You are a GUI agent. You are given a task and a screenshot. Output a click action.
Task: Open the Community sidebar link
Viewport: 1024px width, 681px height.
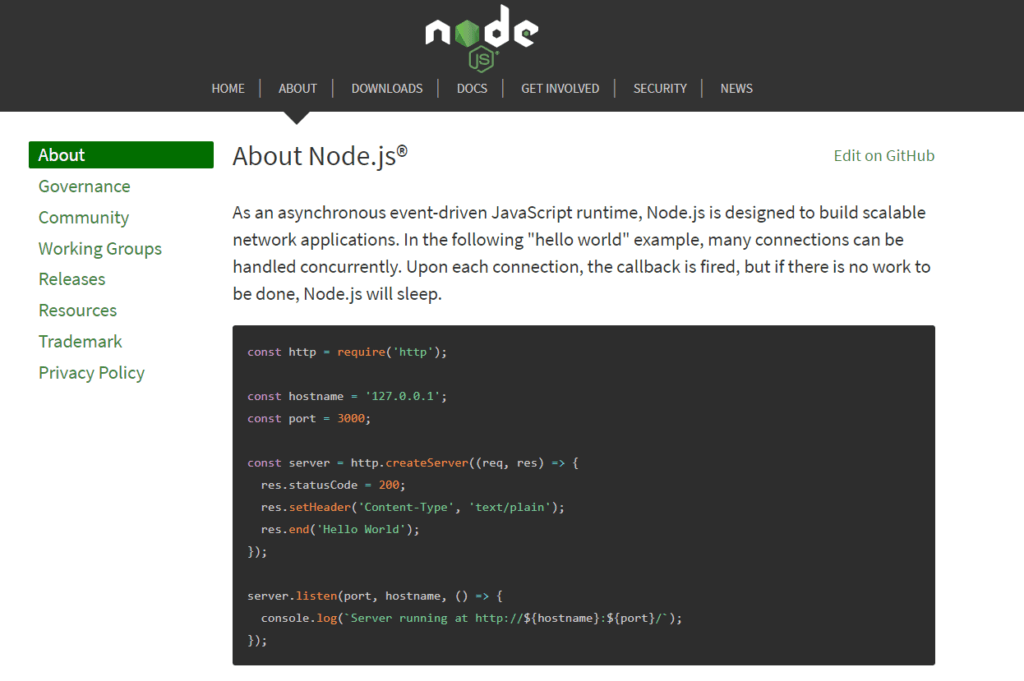pos(84,217)
